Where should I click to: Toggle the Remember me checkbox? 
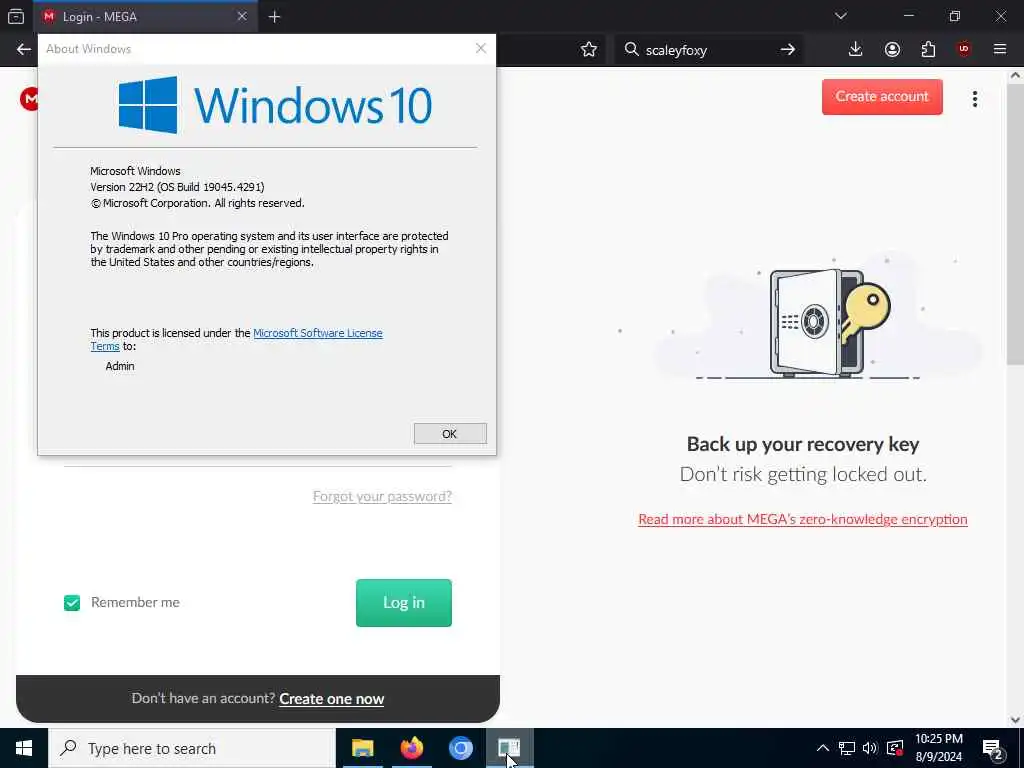[x=72, y=603]
